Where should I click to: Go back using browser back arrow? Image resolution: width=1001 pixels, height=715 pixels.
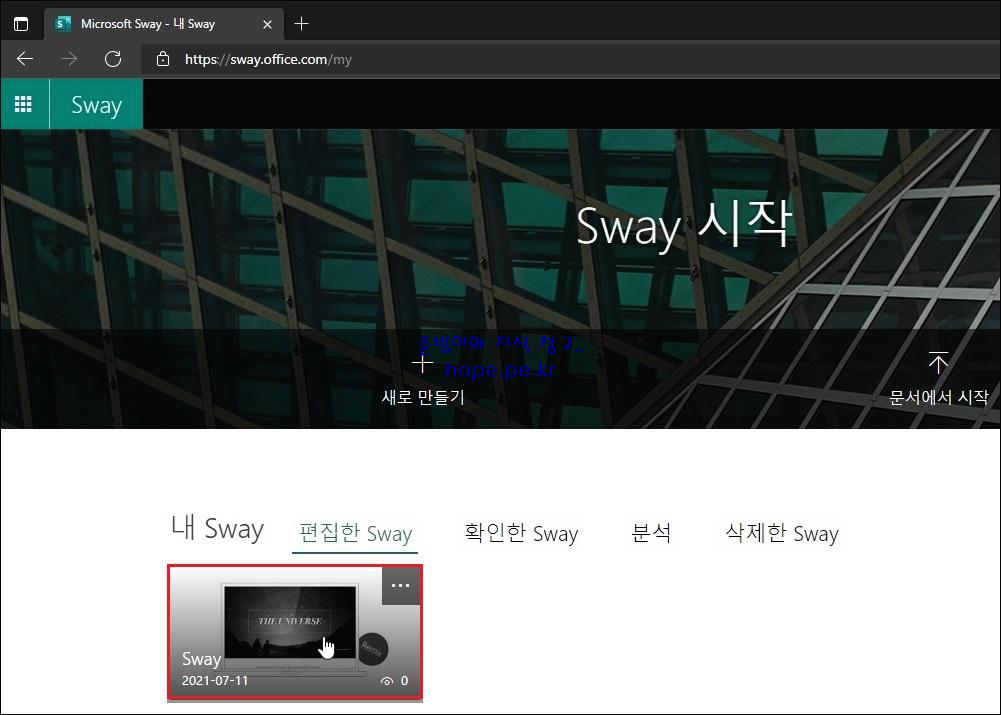point(25,59)
